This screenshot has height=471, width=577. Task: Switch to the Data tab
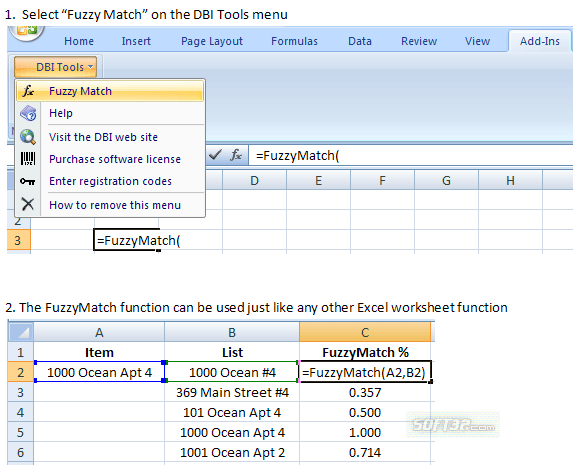[x=360, y=41]
